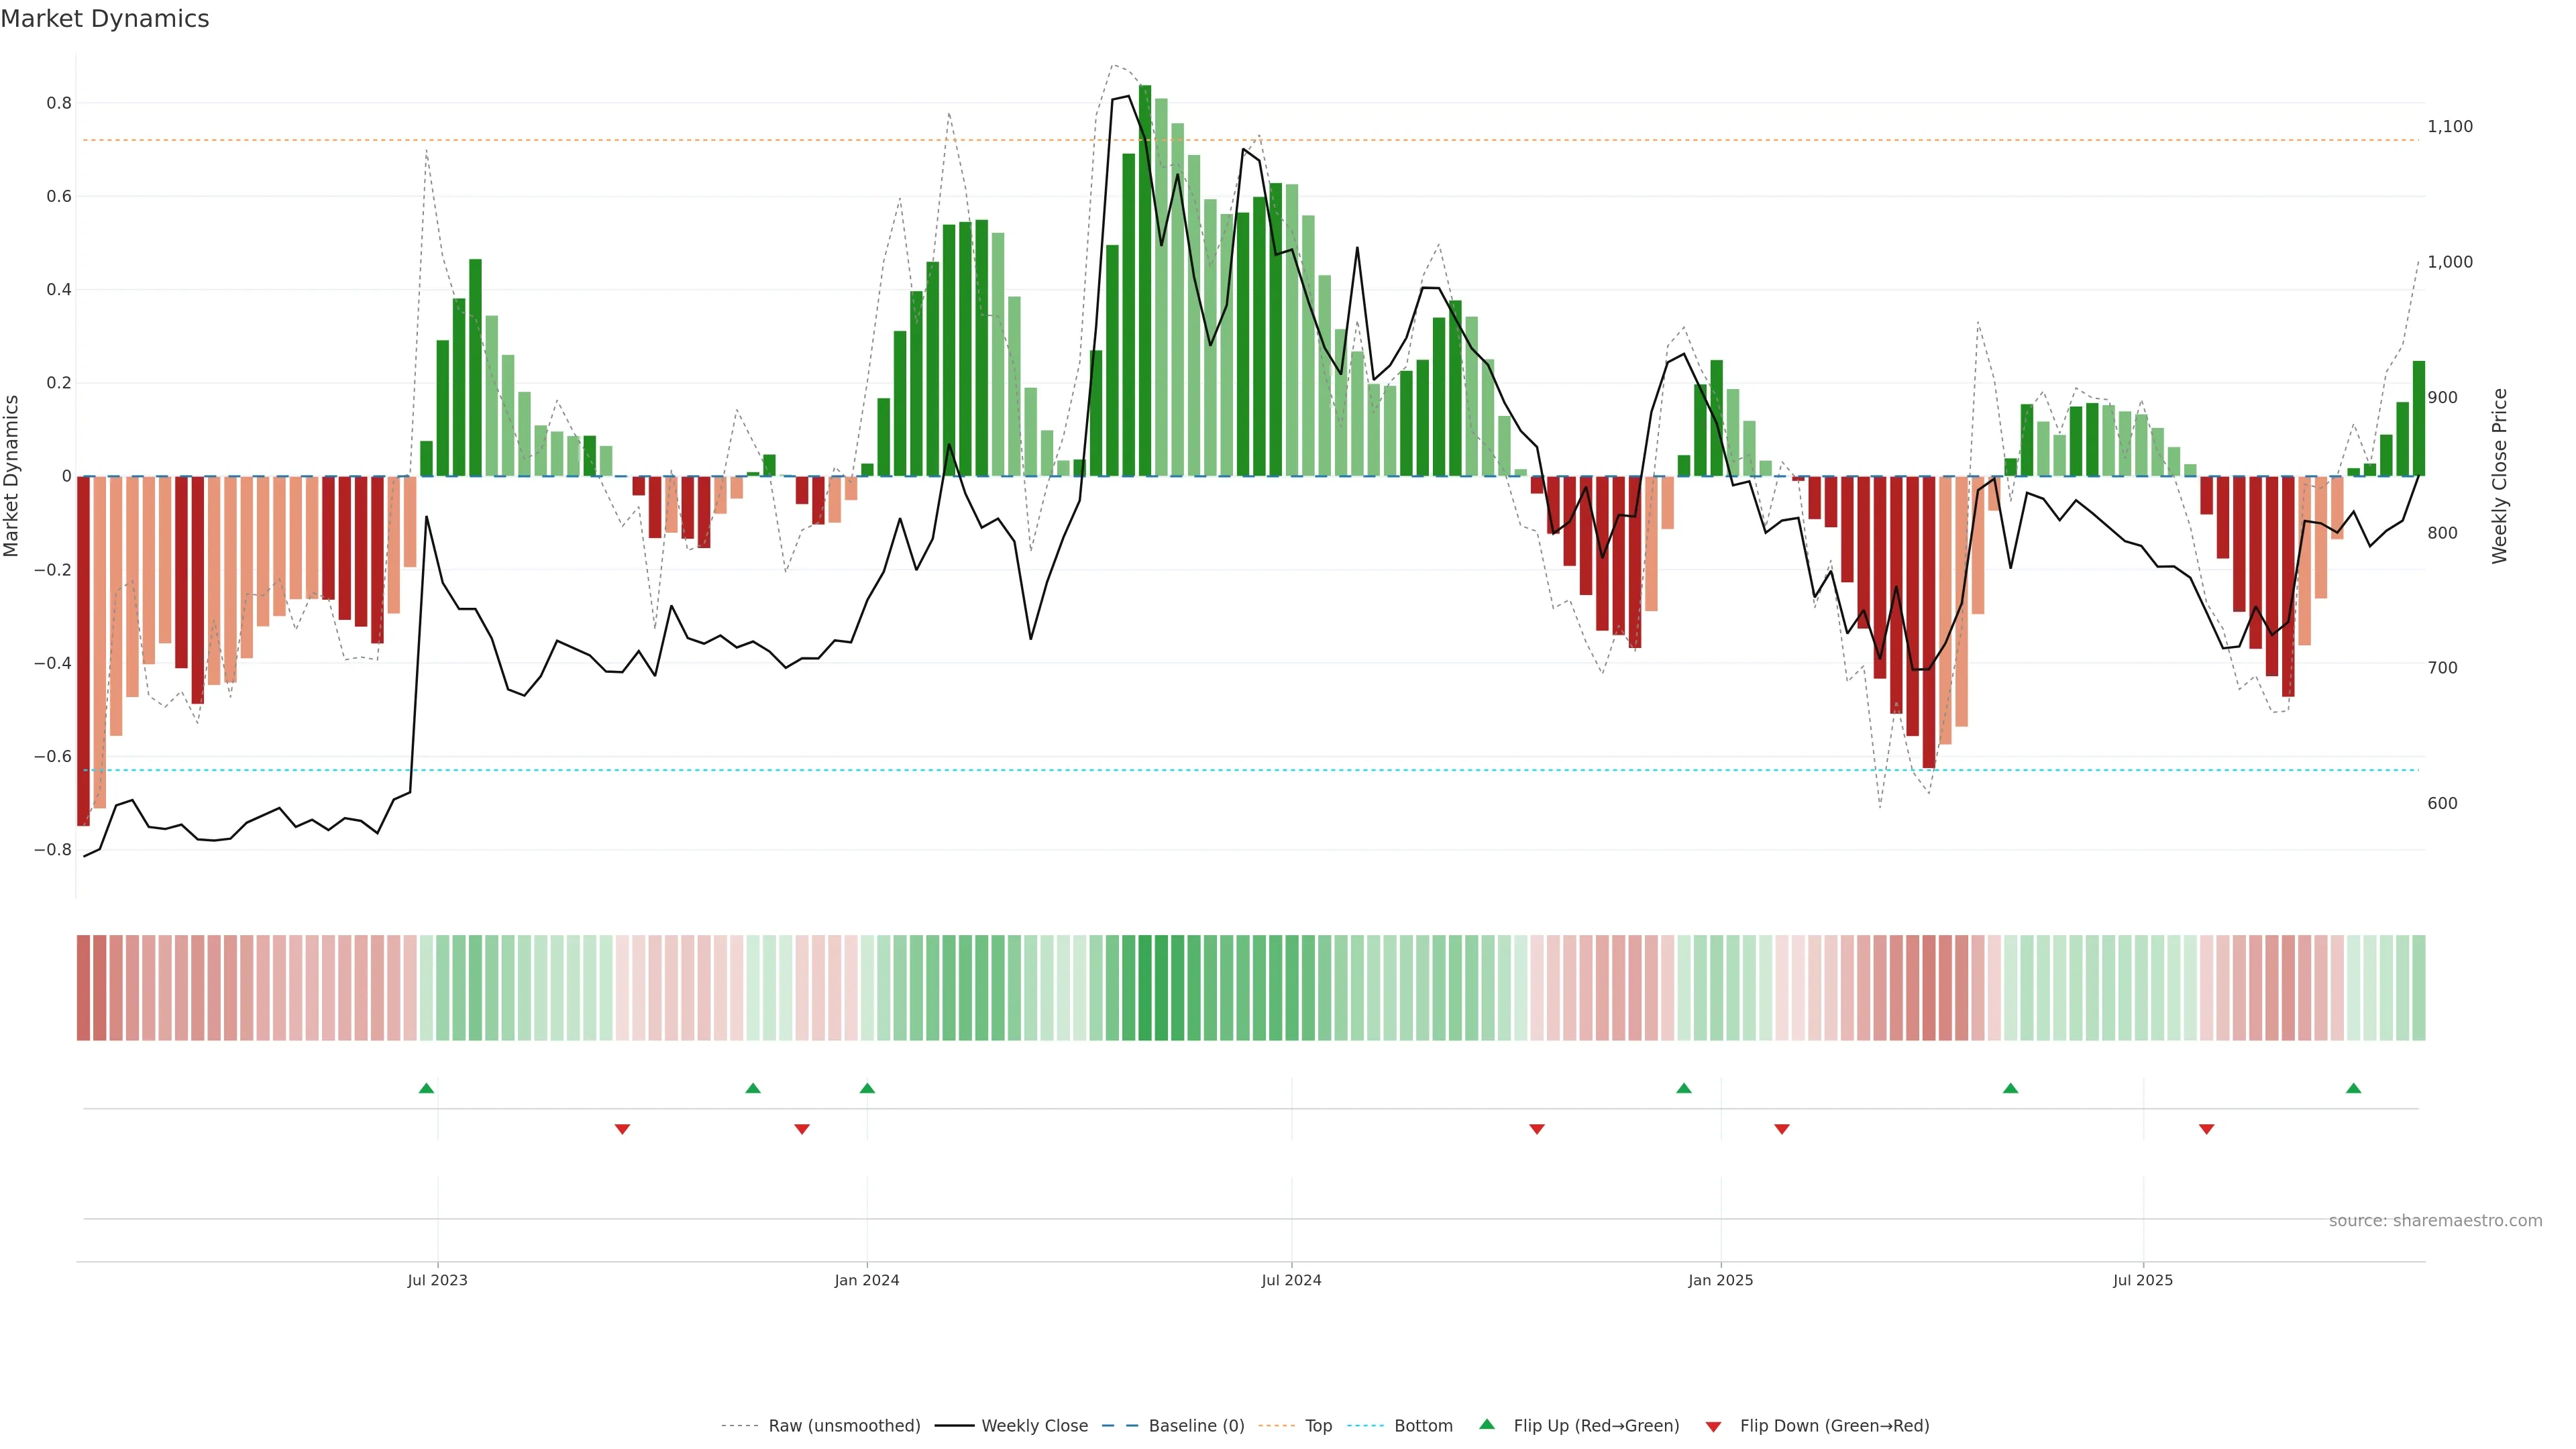Click the Flip Up triangle icon in legend
Viewport: 2576px width, 1449px height.
(x=1487, y=1424)
